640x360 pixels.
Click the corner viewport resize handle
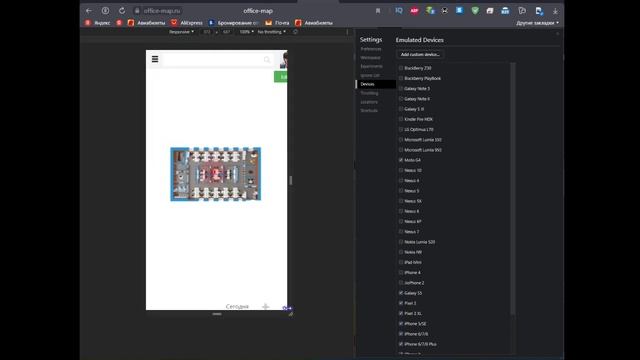click(x=291, y=314)
